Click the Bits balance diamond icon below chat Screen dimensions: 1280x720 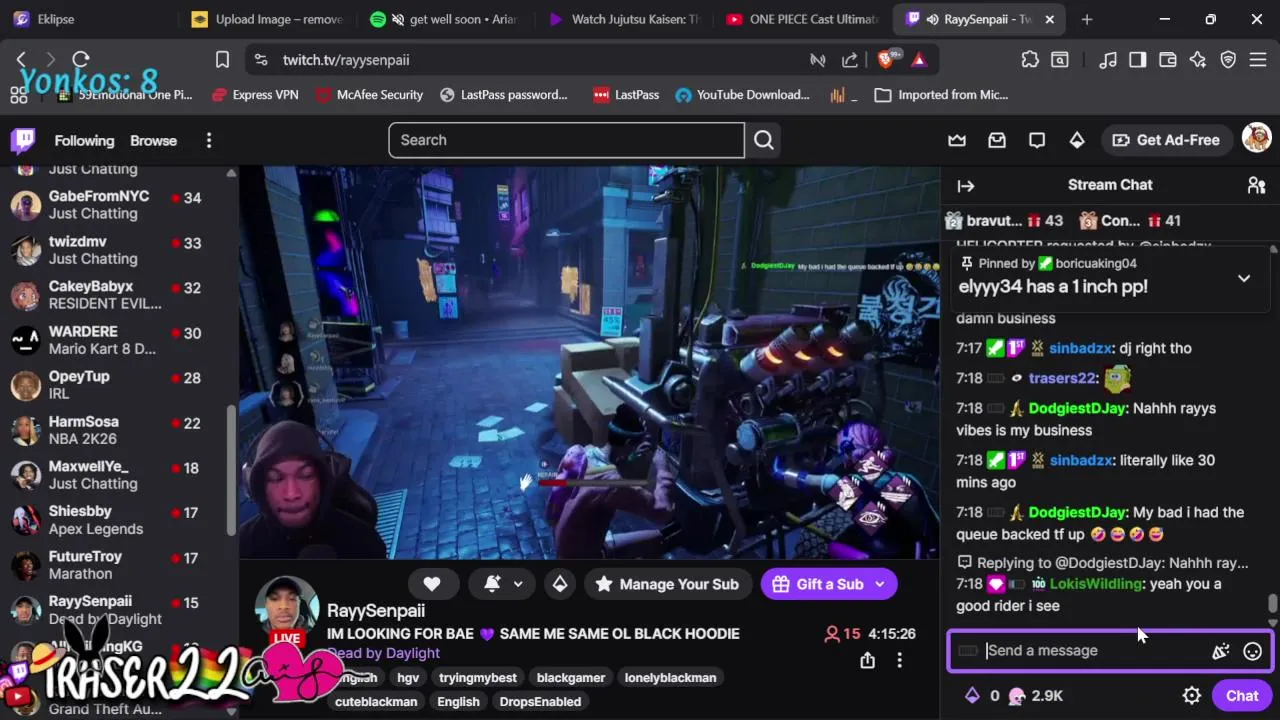(972, 696)
